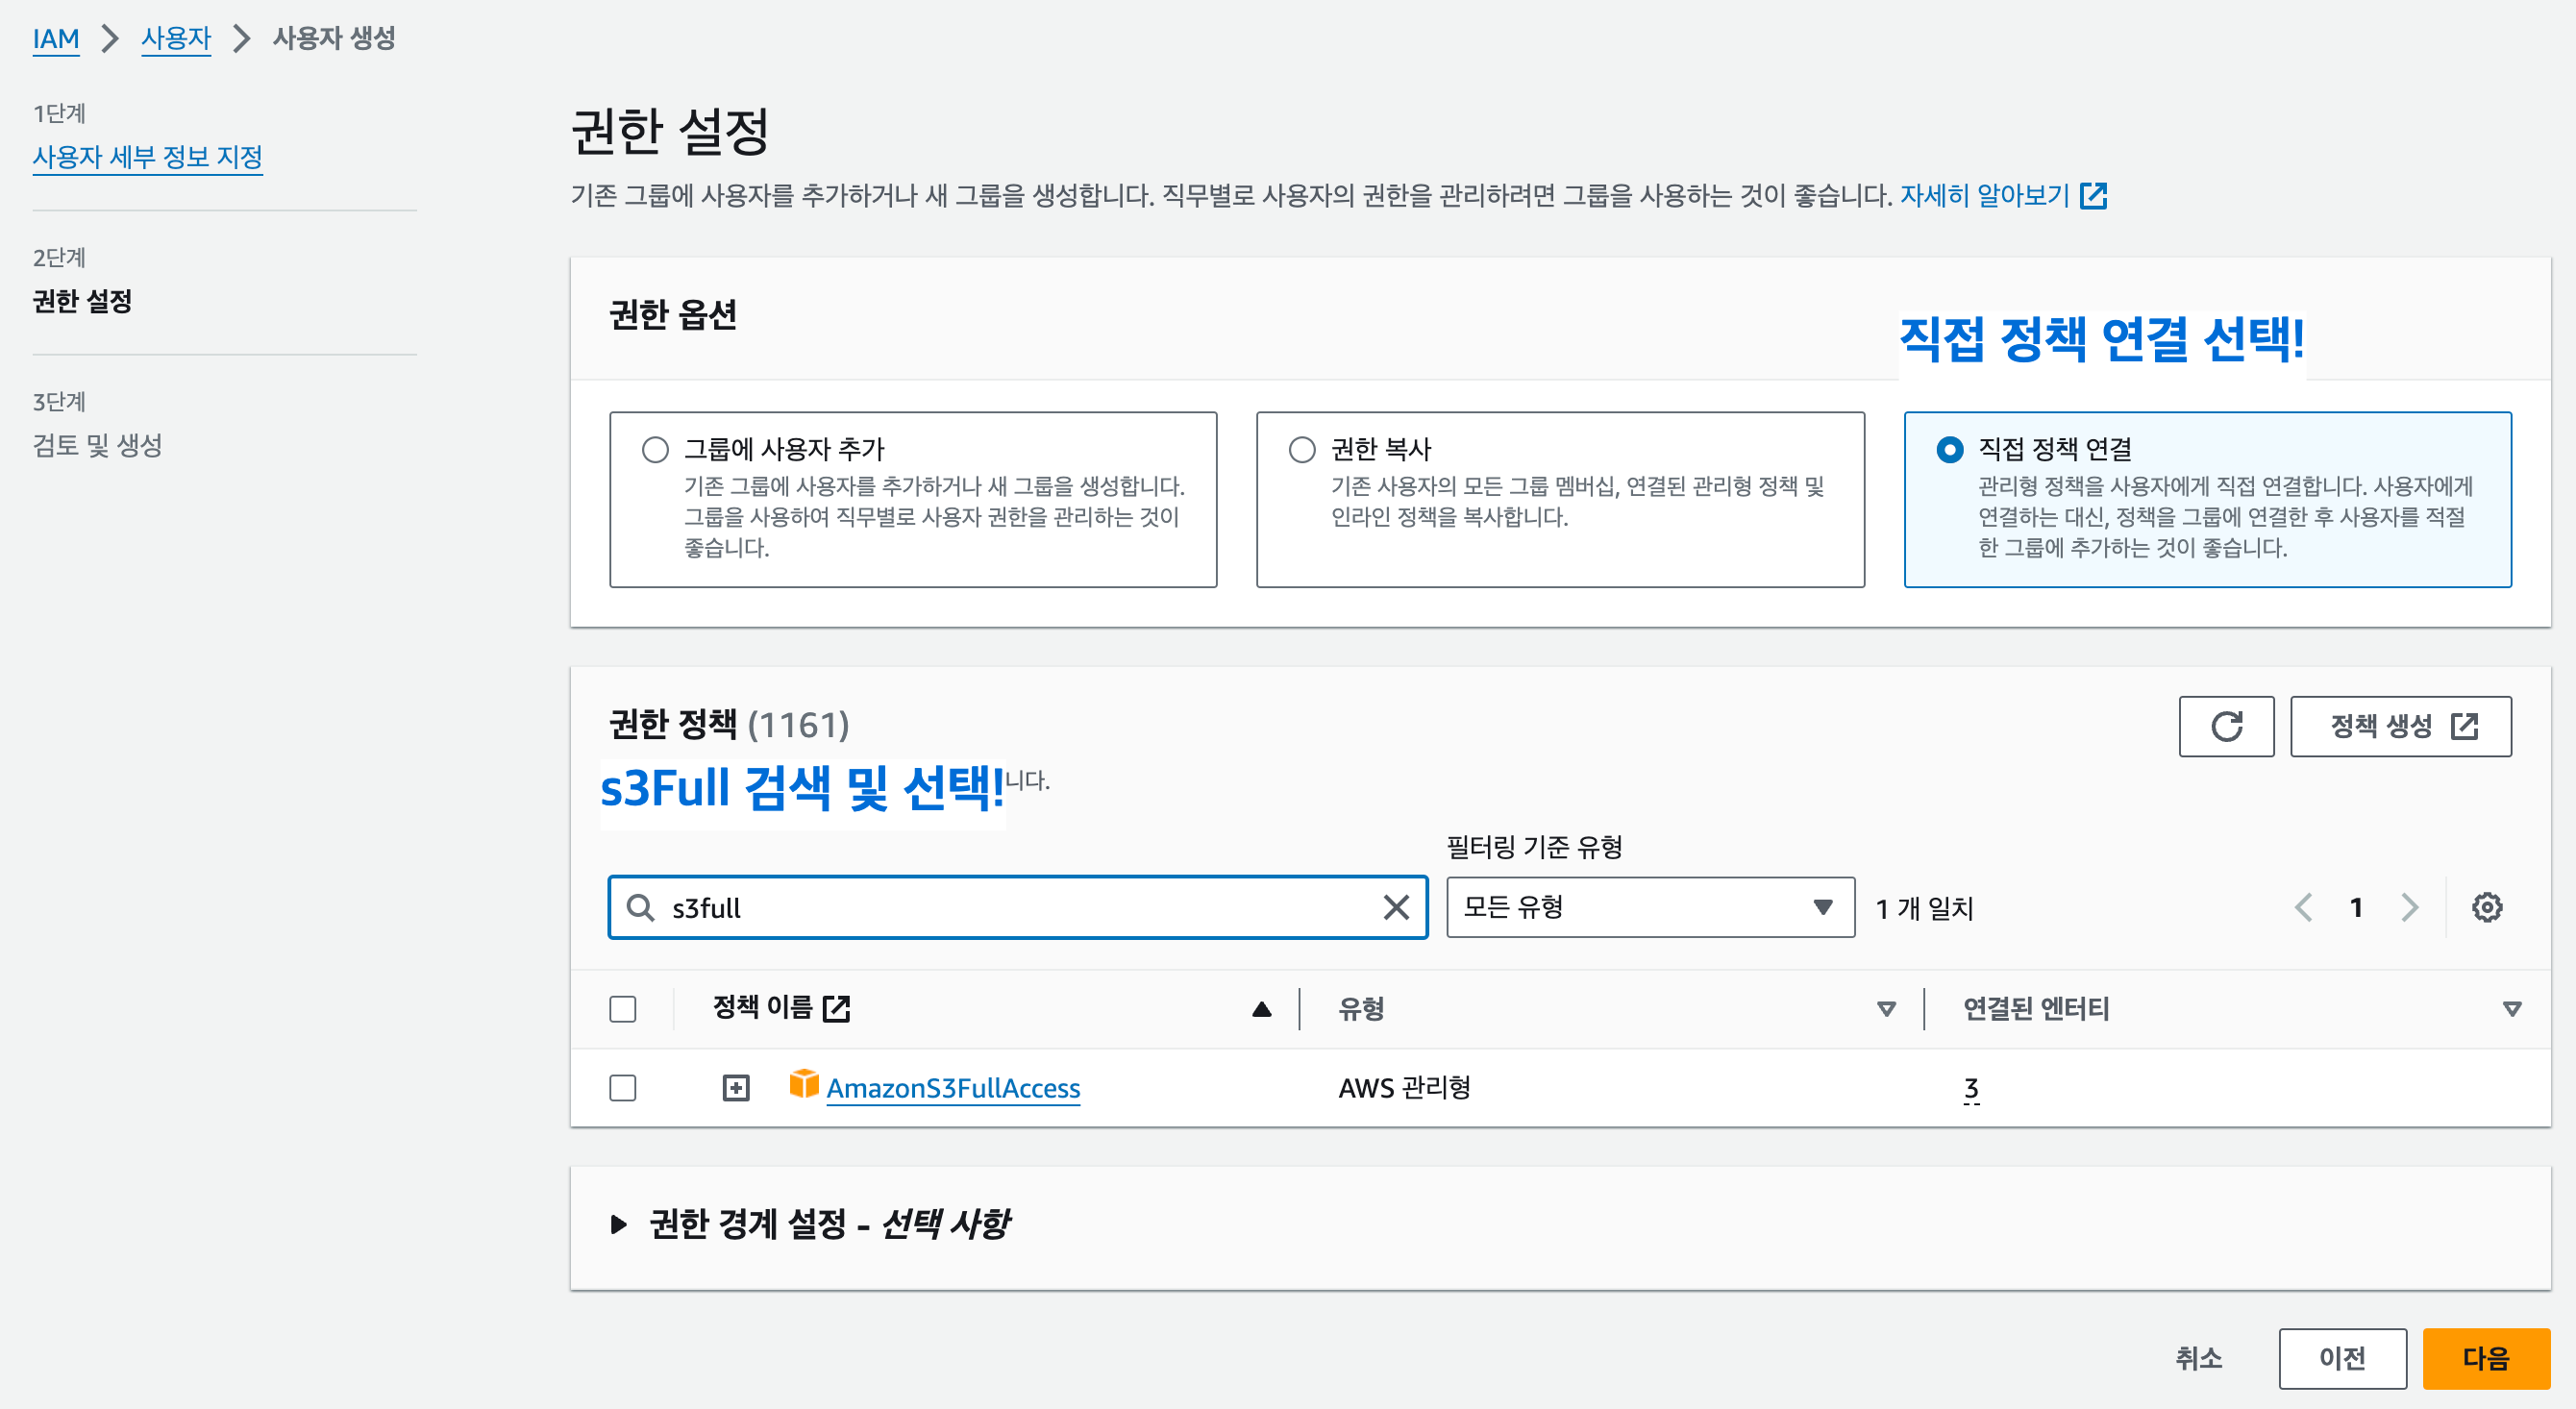Go to step 1 사용자 세부 정보 지정
The image size is (2576, 1409).
coord(147,157)
